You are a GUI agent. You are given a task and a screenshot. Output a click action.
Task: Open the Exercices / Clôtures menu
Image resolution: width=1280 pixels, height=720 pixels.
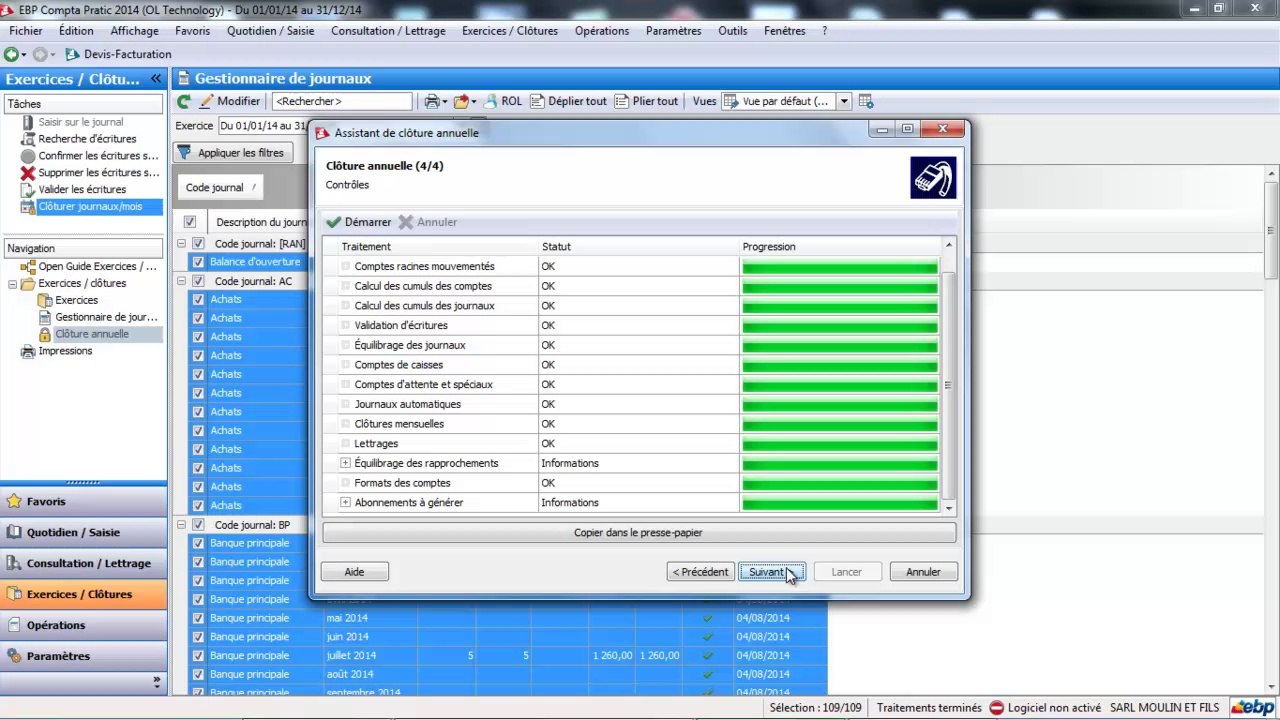pyautogui.click(x=510, y=31)
